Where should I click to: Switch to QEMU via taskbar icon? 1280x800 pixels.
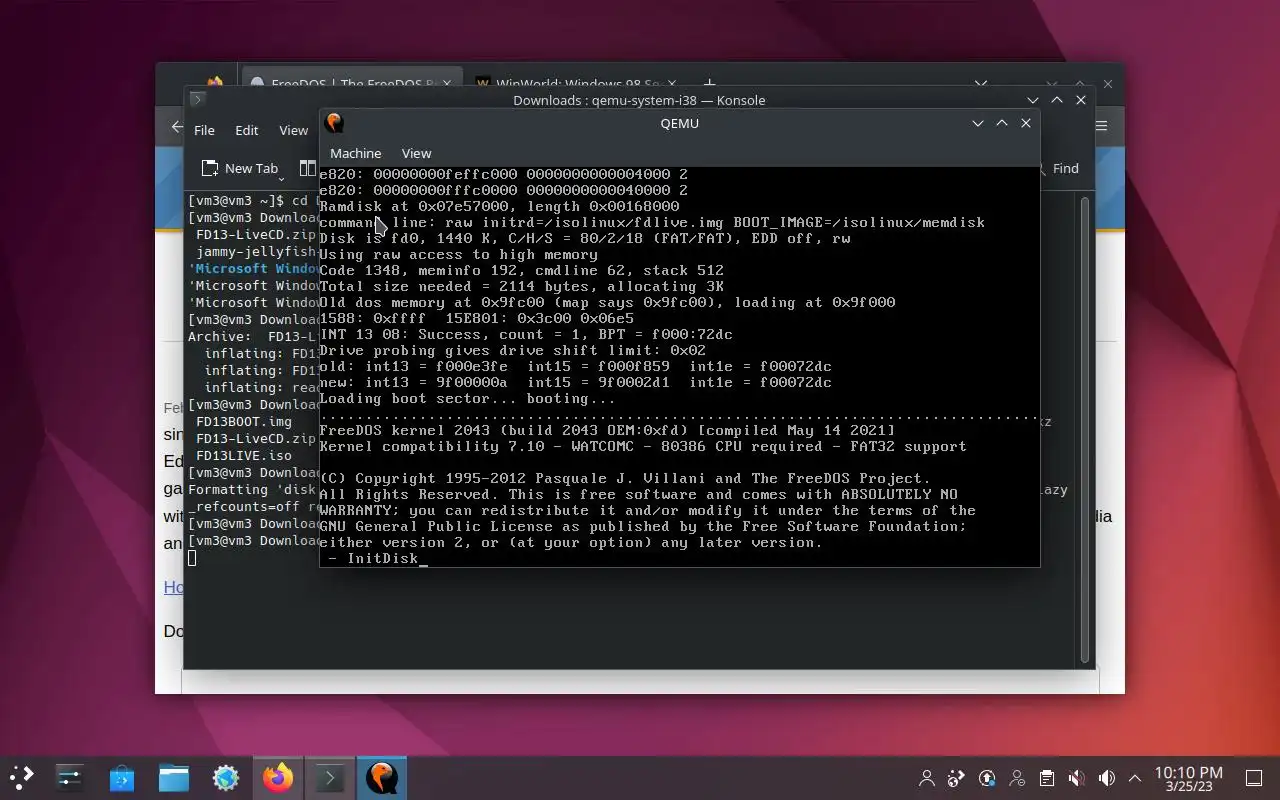(x=382, y=777)
